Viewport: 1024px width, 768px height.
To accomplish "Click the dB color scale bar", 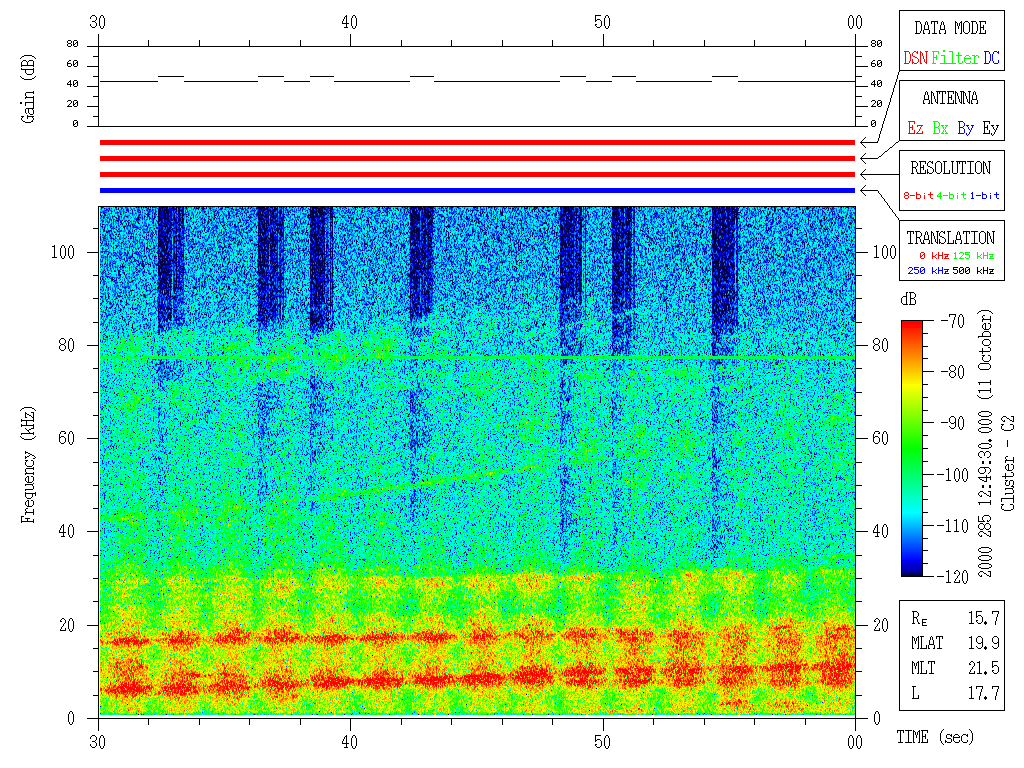I will pos(912,448).
